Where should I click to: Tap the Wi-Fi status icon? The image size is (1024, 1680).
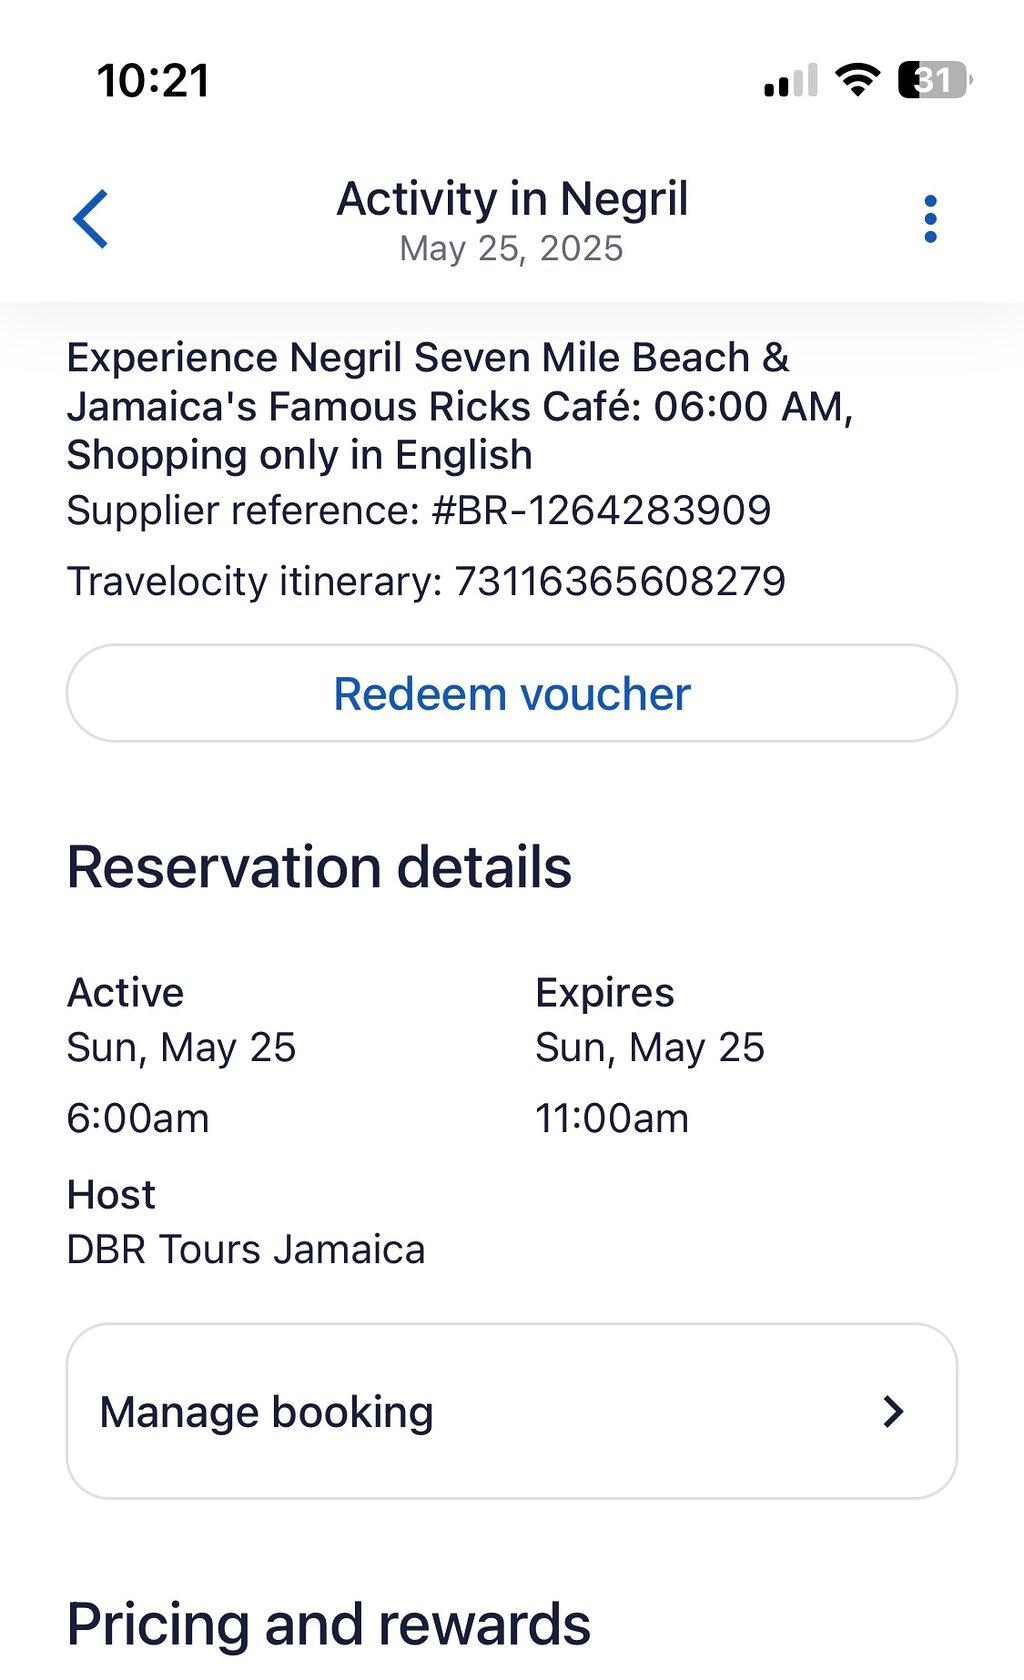857,79
